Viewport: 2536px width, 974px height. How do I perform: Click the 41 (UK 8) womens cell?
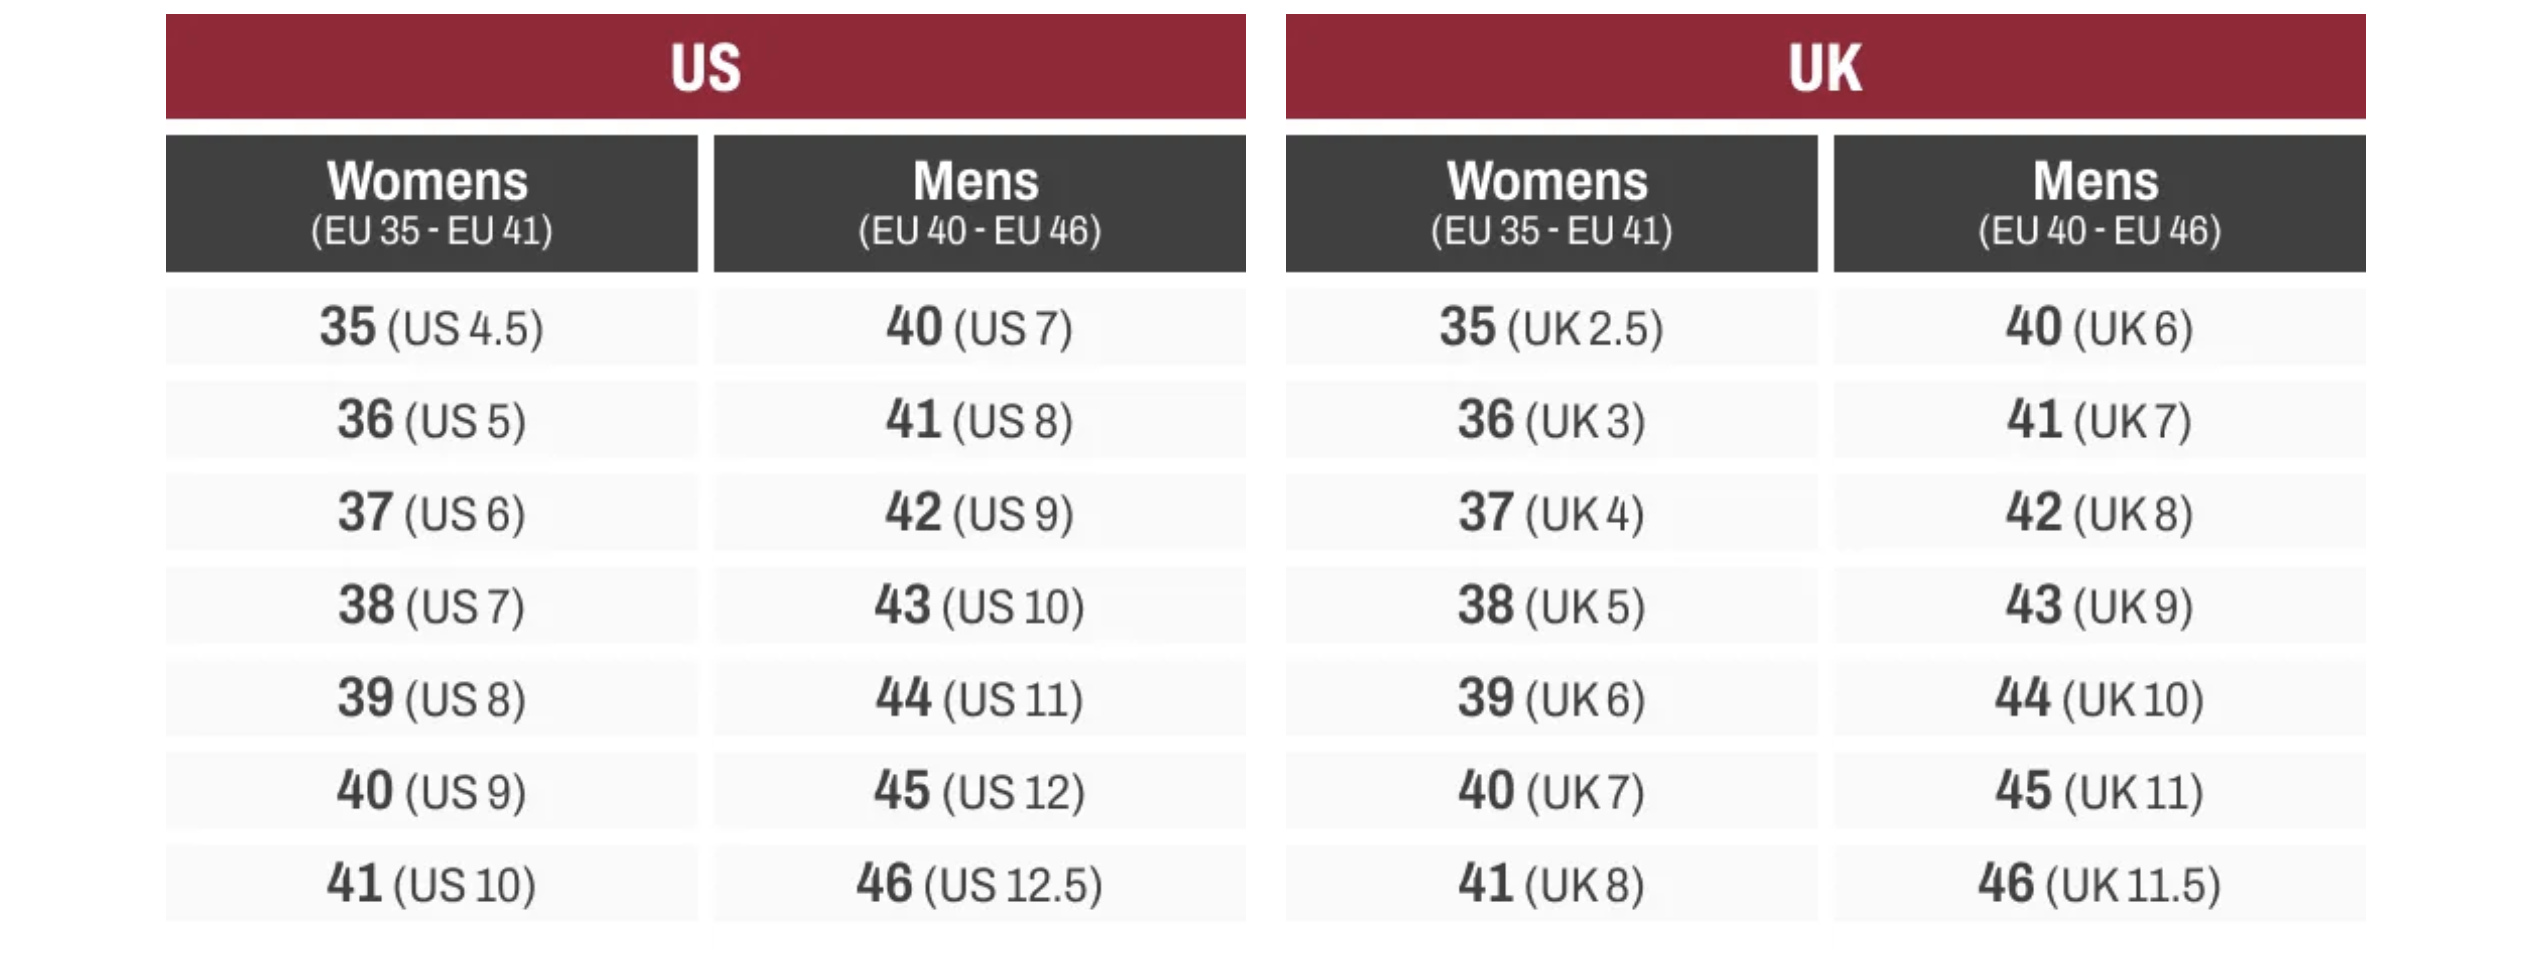(x=1551, y=884)
